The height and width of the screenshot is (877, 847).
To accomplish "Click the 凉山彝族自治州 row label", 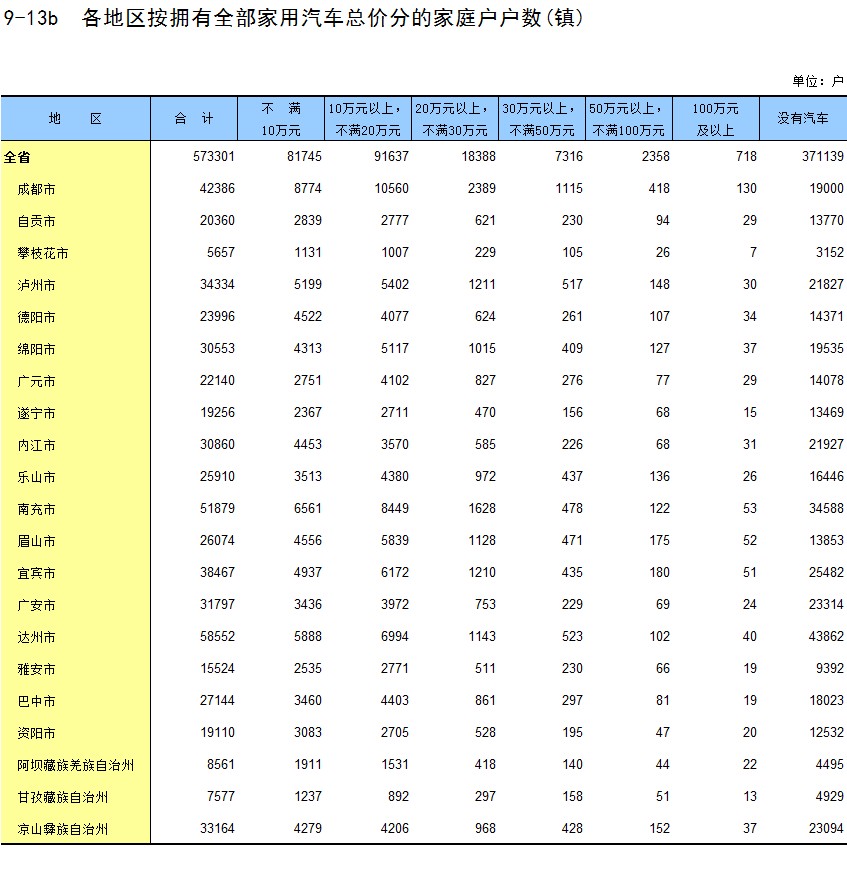I will pyautogui.click(x=63, y=829).
